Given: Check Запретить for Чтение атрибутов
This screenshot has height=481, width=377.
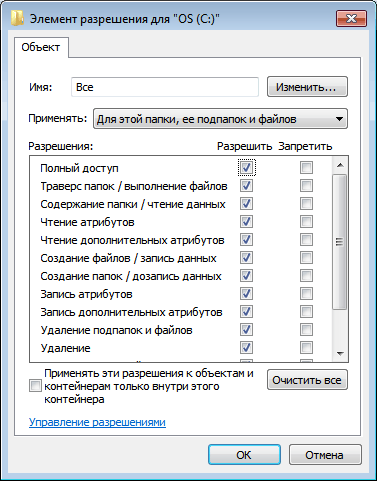Looking at the screenshot, I should pyautogui.click(x=306, y=221).
